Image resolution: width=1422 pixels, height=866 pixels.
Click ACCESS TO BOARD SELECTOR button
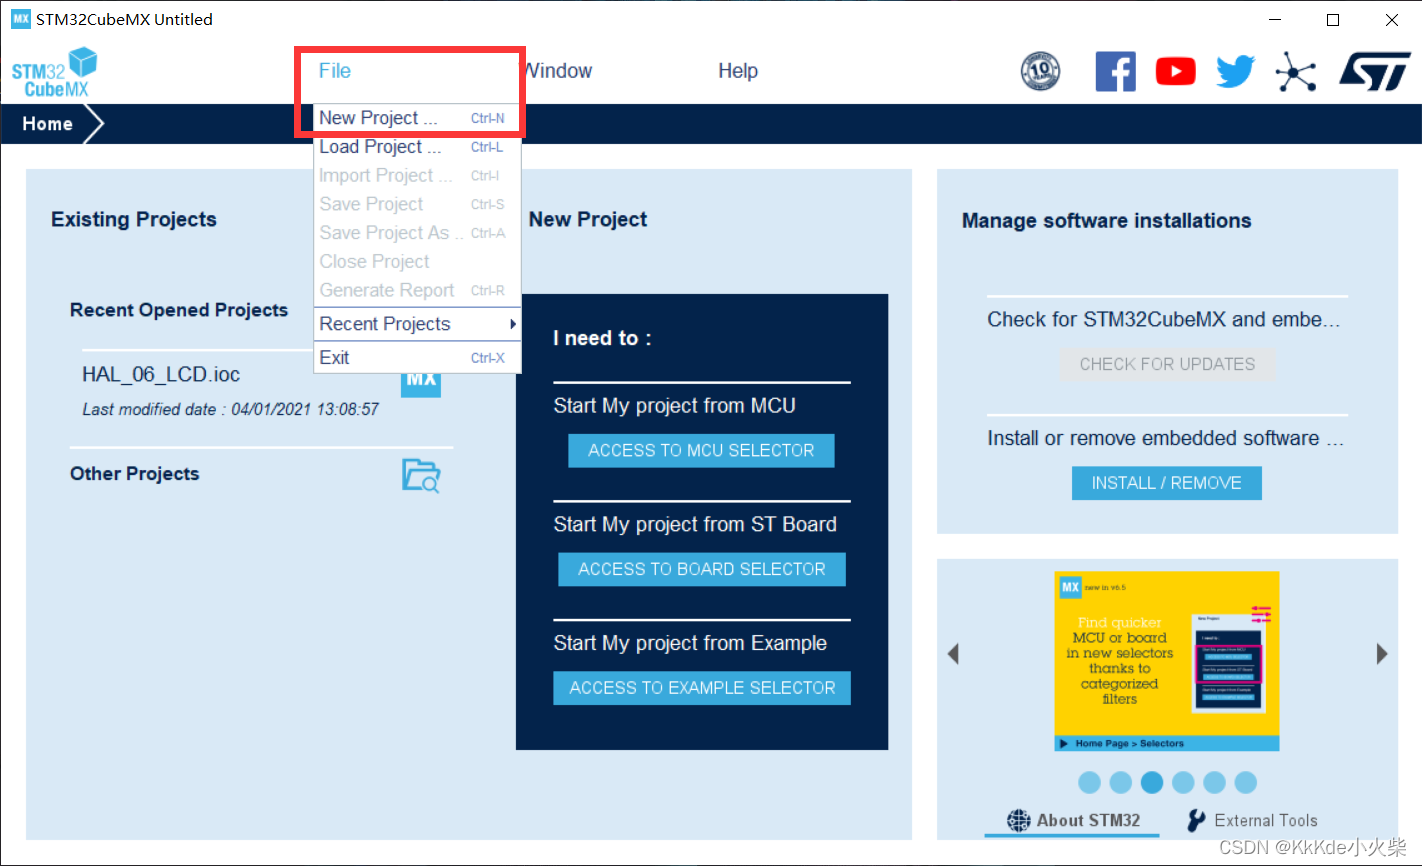point(702,569)
